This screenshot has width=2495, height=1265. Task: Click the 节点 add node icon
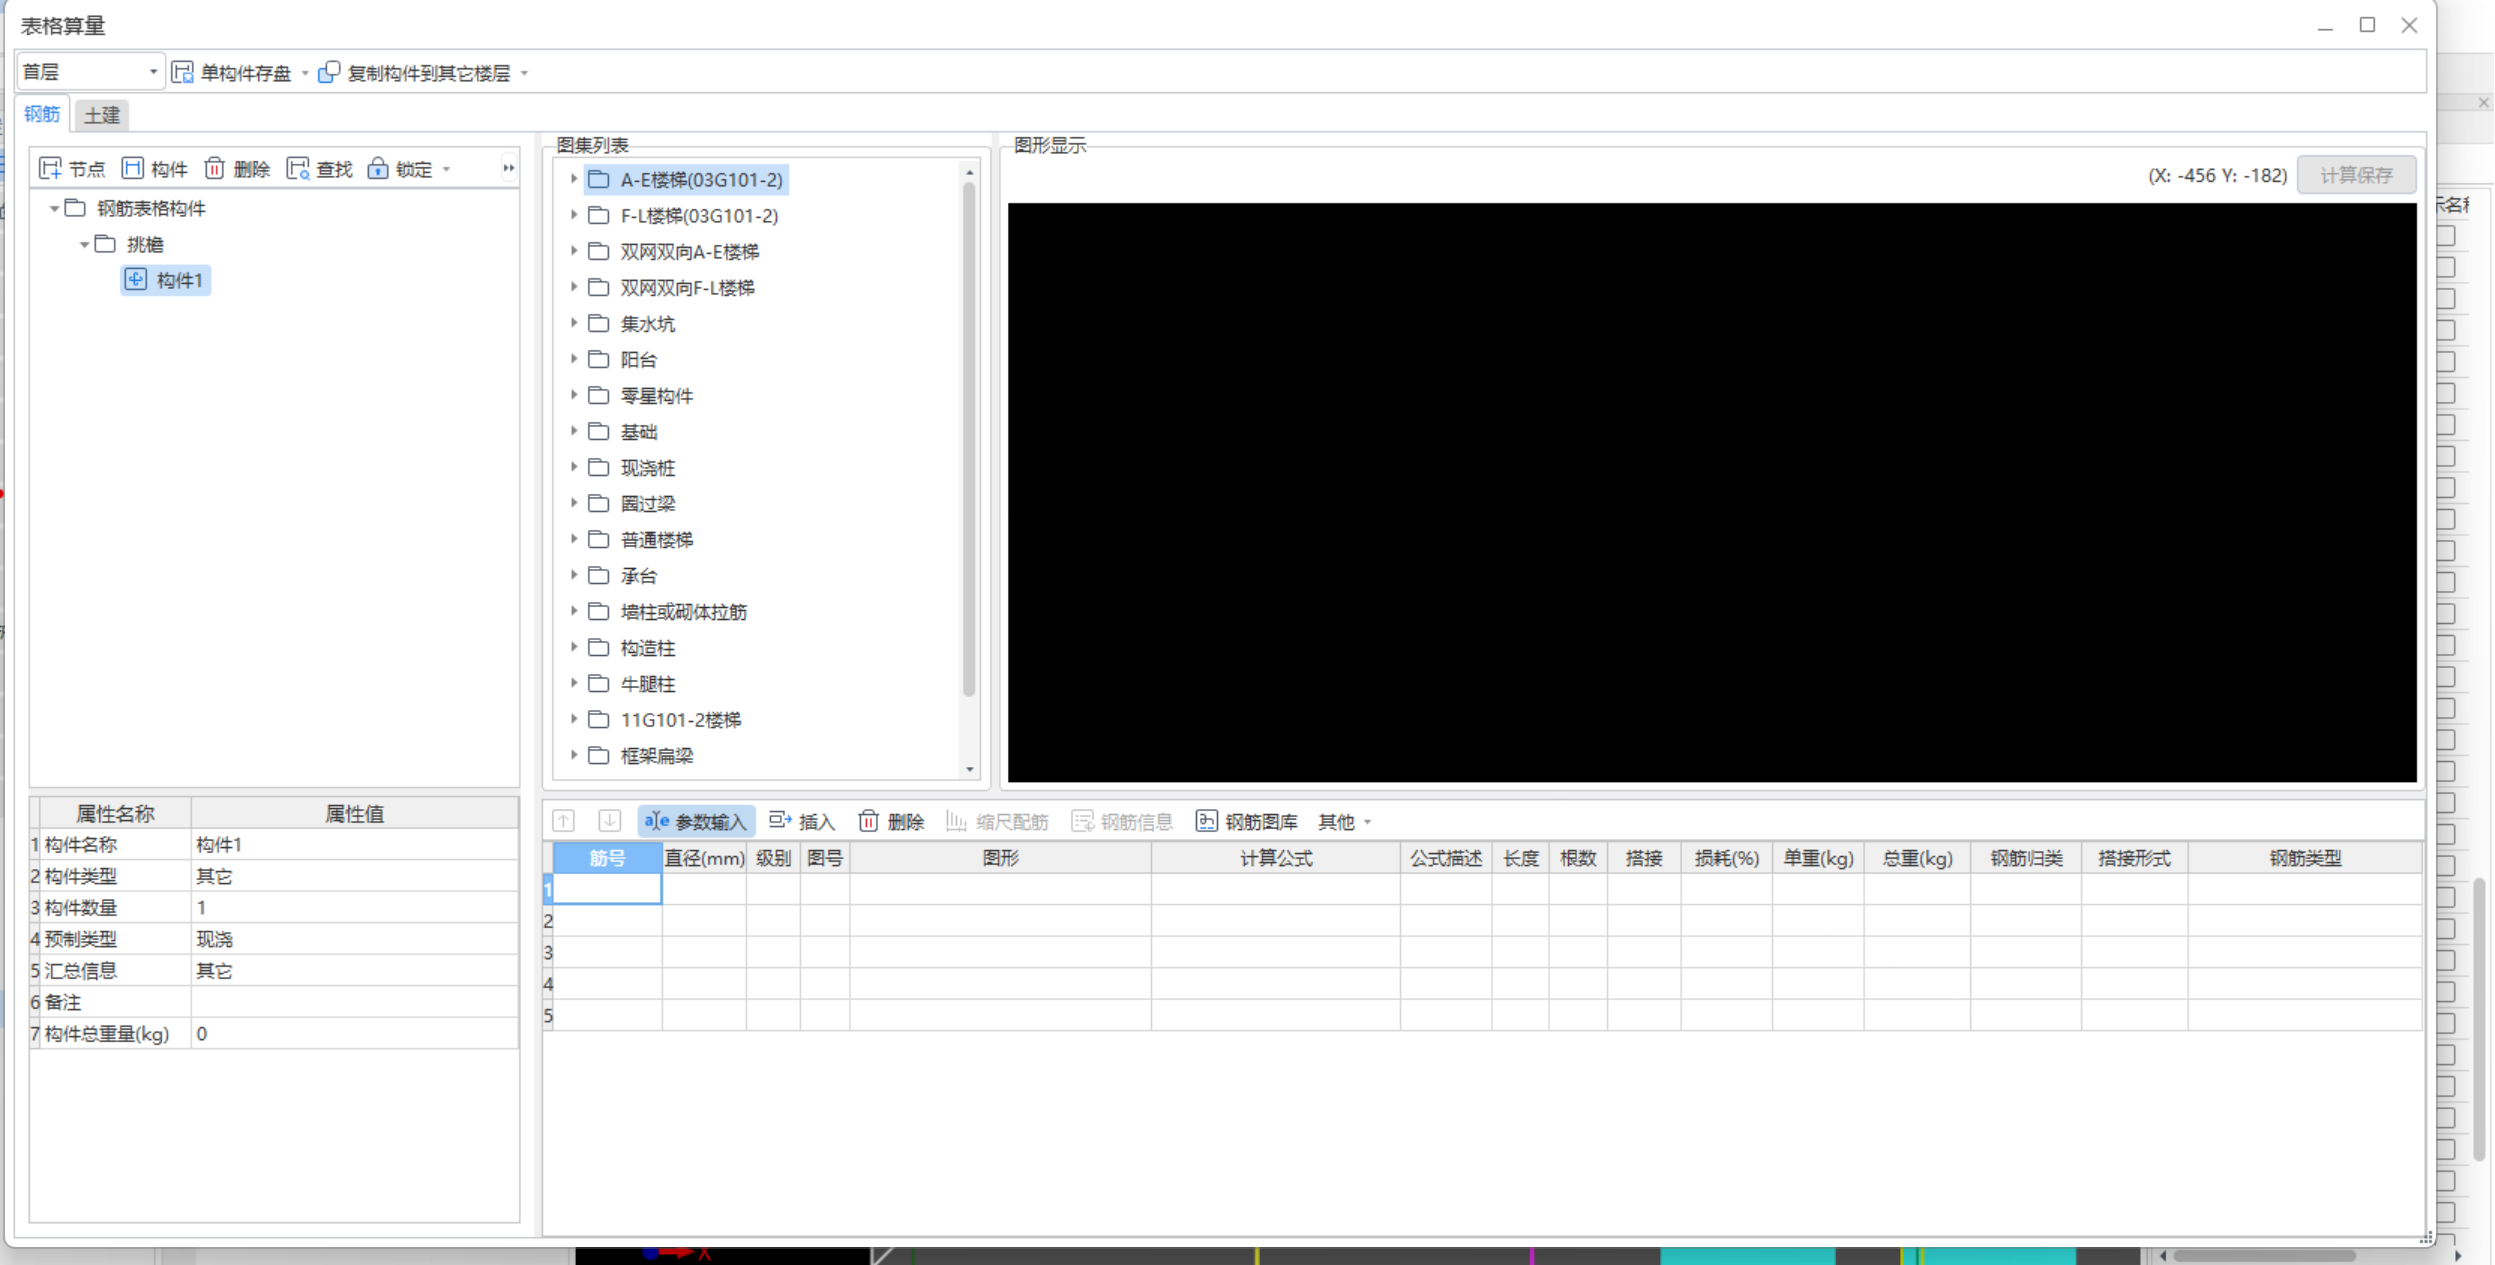(50, 169)
